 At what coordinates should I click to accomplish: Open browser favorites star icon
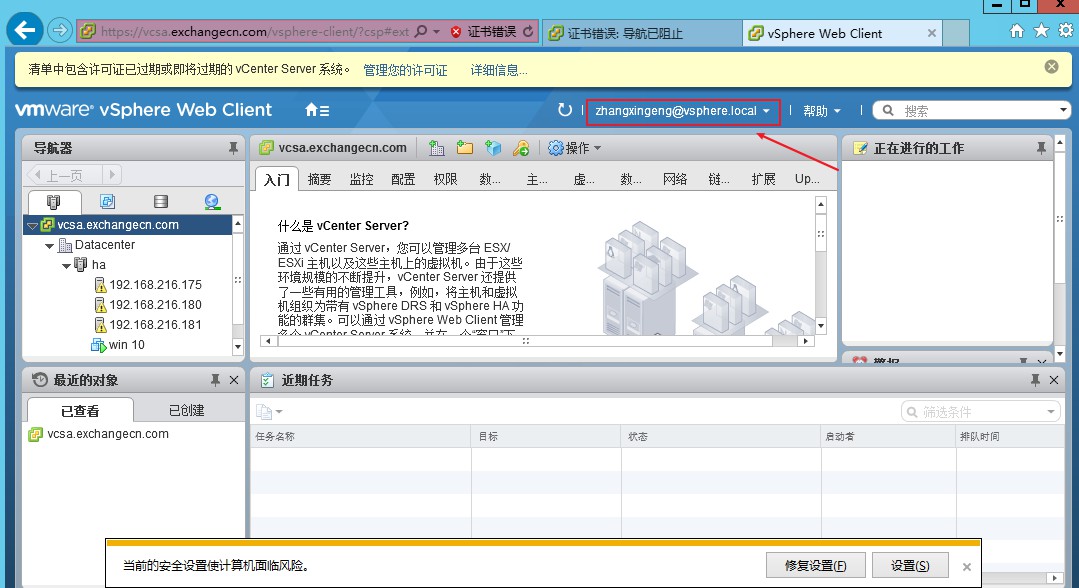pyautogui.click(x=1041, y=31)
